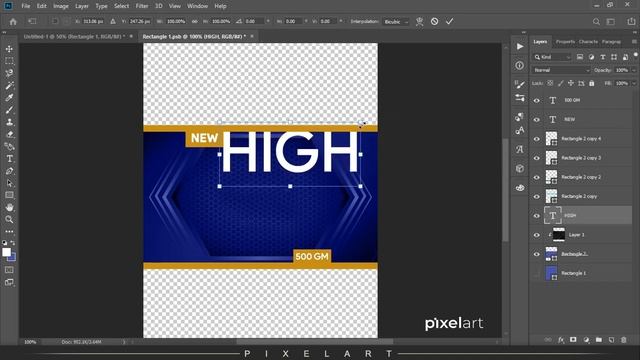This screenshot has height=360, width=640.
Task: Click the Share icon at top right
Action: click(631, 21)
